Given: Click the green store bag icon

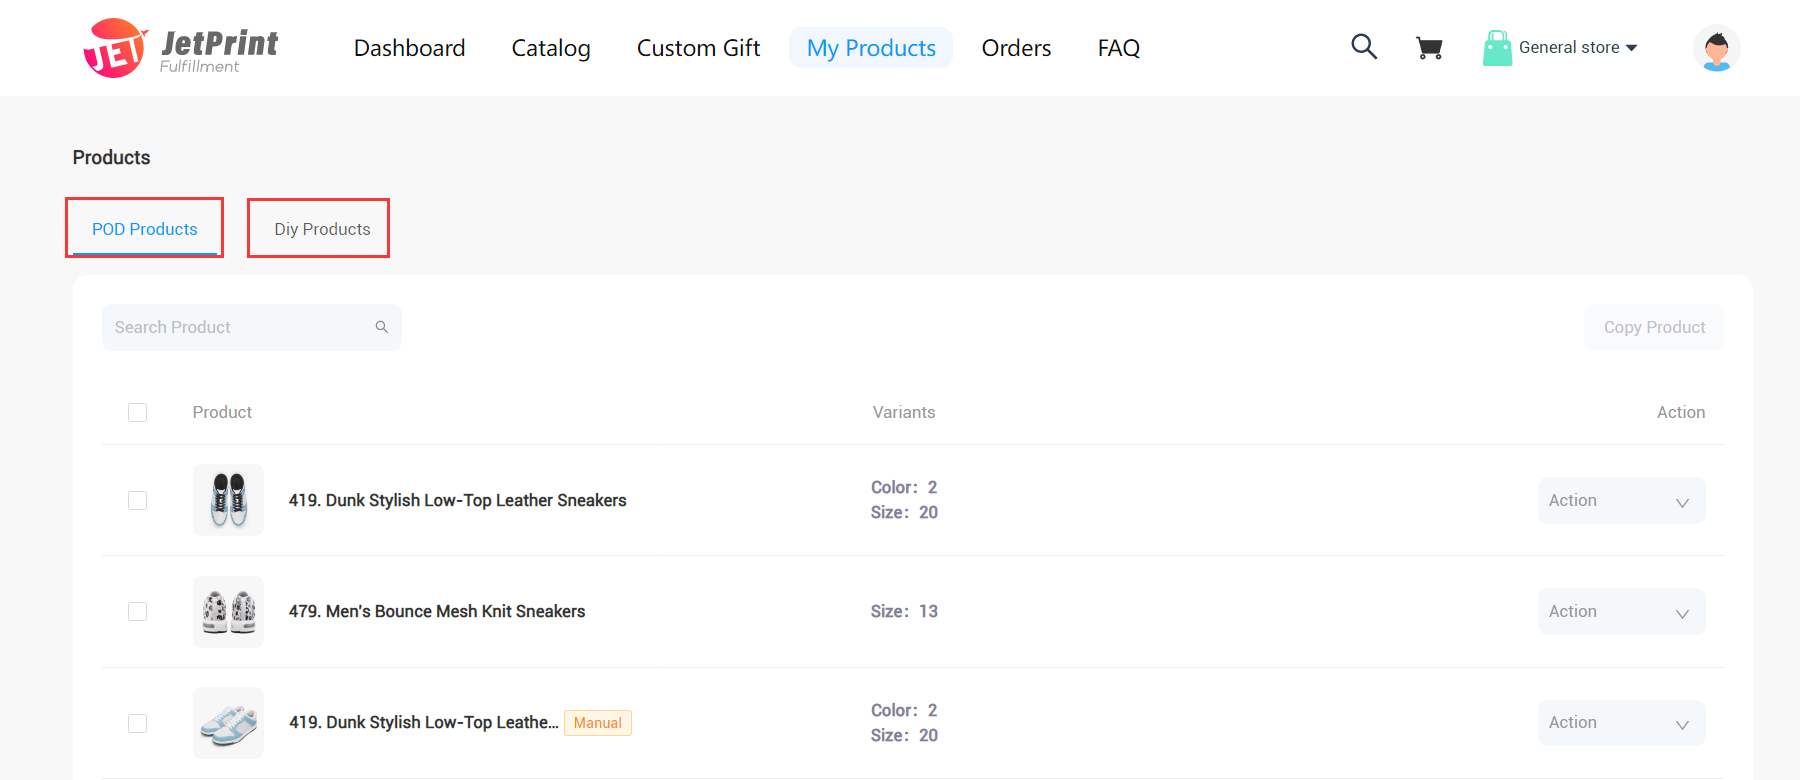Looking at the screenshot, I should (x=1497, y=48).
